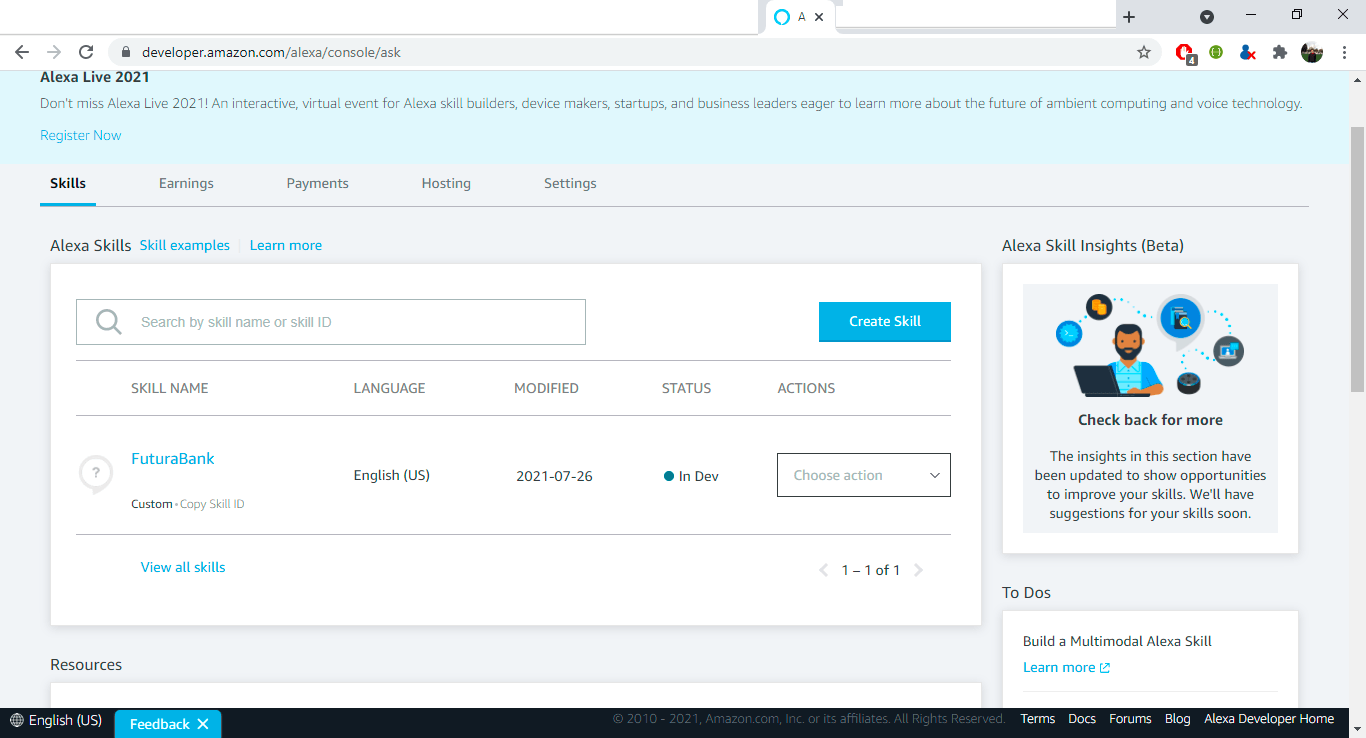
Task: Focus the skill name search field
Action: coord(331,322)
